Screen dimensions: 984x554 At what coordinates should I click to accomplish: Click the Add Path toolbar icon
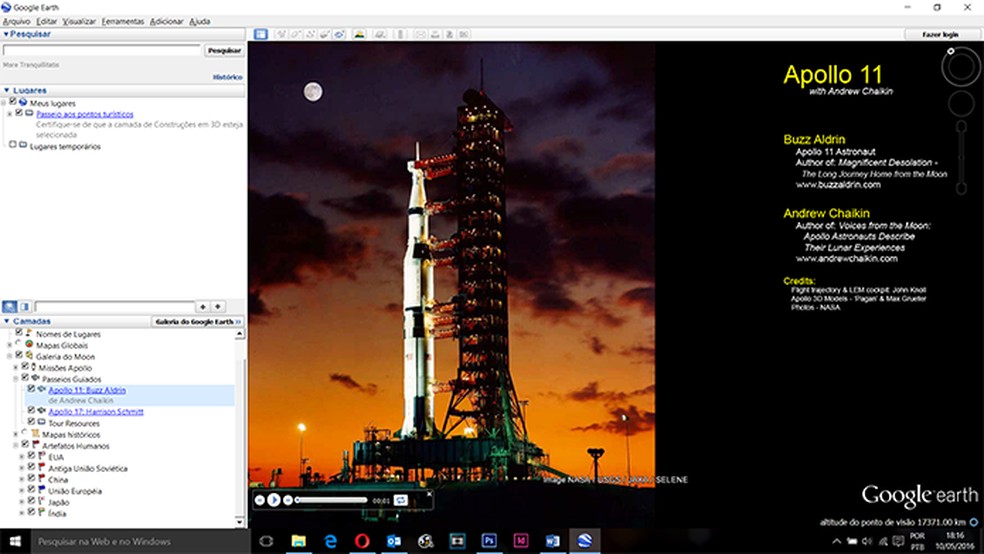coord(310,35)
